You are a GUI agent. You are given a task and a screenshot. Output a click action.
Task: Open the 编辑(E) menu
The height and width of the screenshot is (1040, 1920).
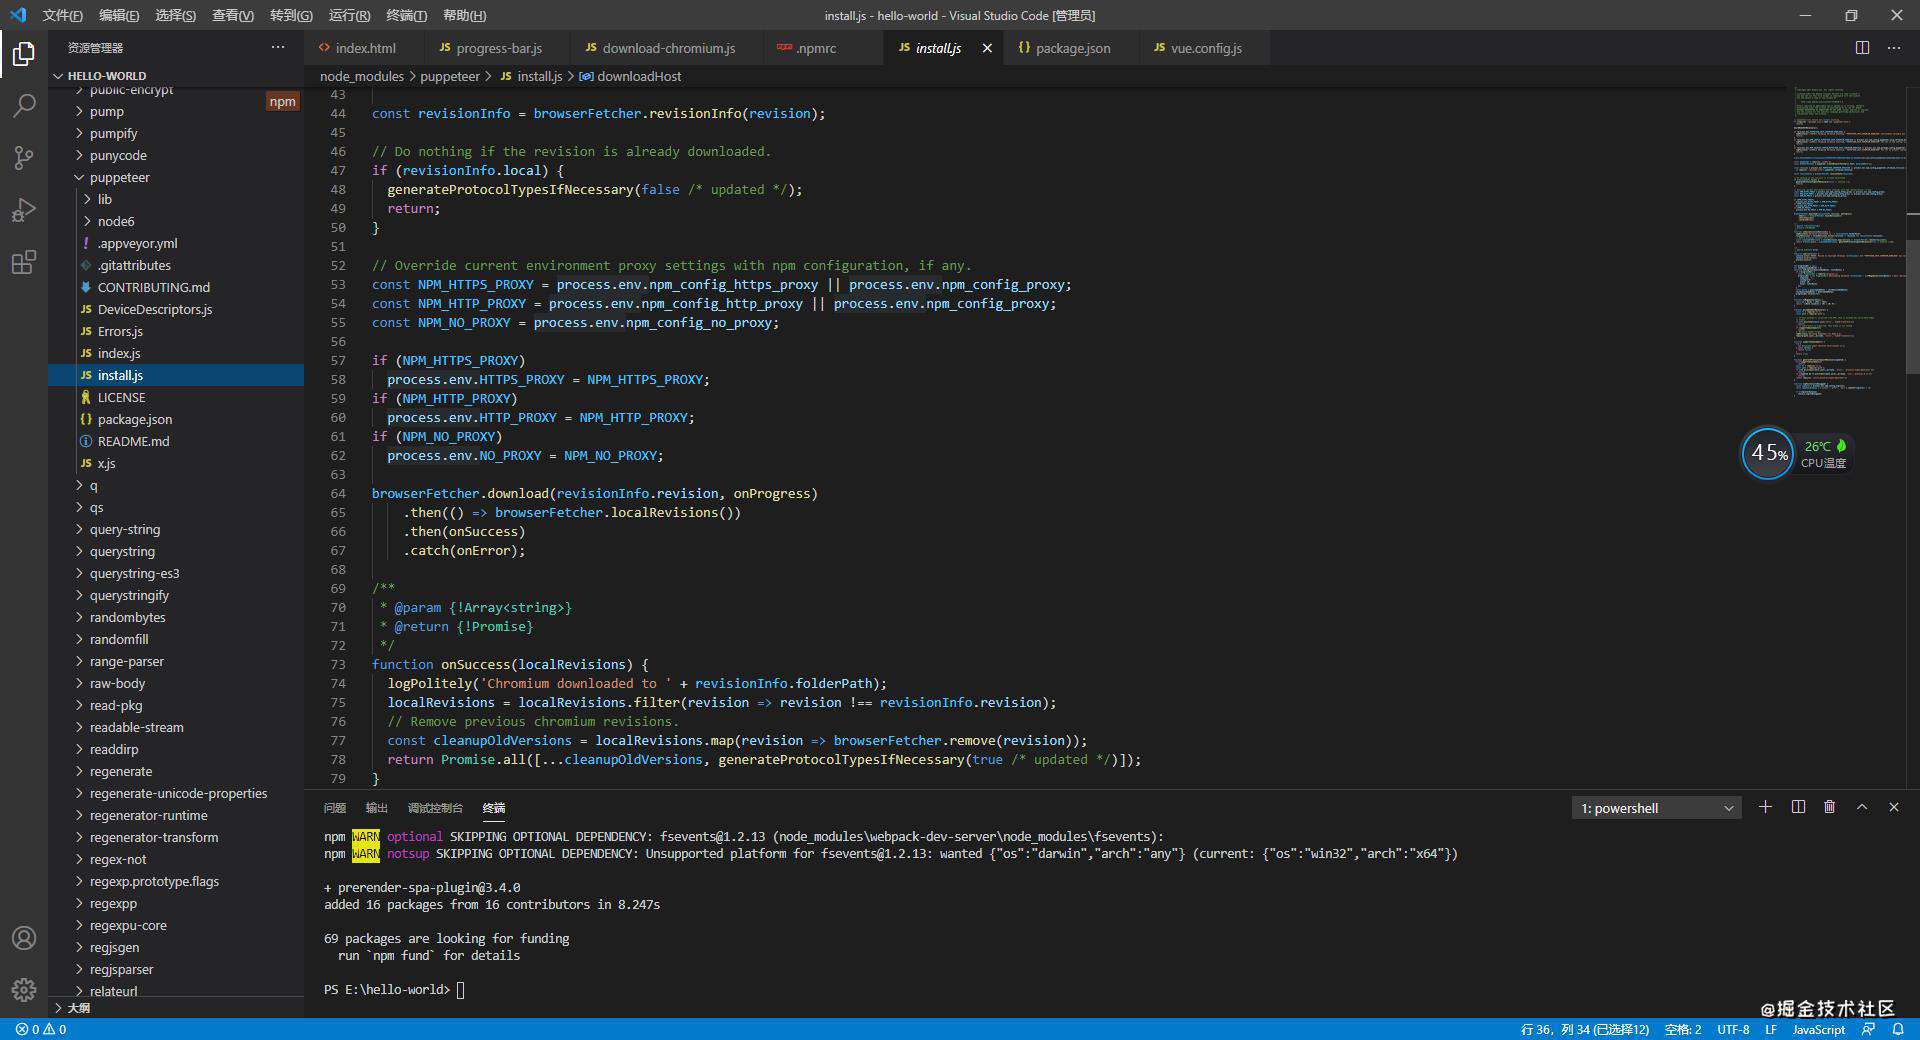[x=119, y=15]
